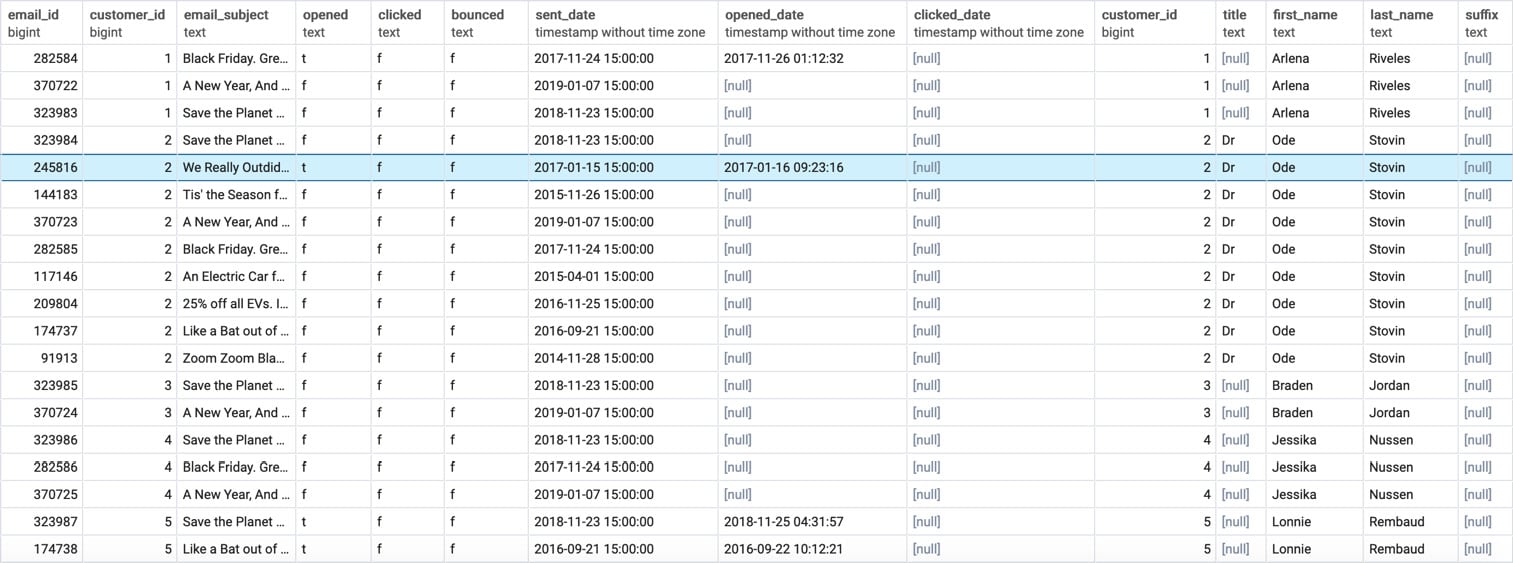Select the clicked_date column header
The width and height of the screenshot is (1513, 563).
click(1001, 23)
